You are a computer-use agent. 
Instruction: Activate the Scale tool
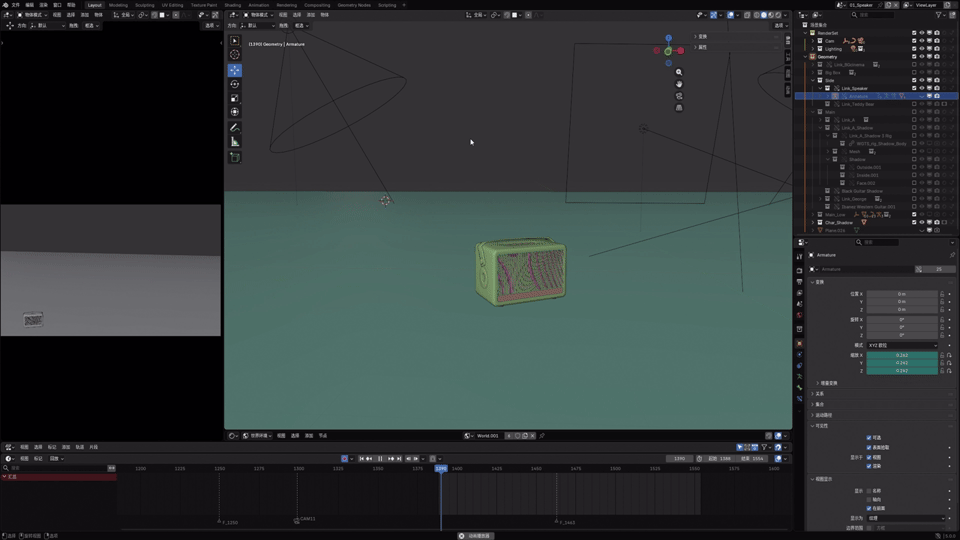[x=234, y=98]
